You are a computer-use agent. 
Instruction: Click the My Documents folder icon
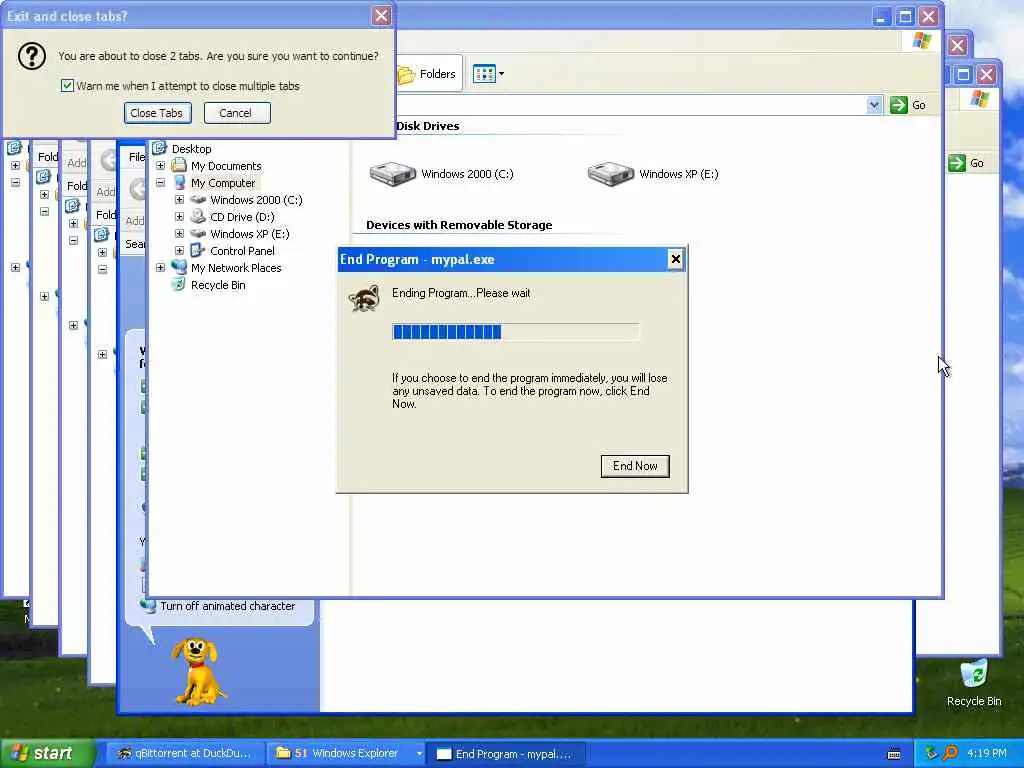coord(179,165)
